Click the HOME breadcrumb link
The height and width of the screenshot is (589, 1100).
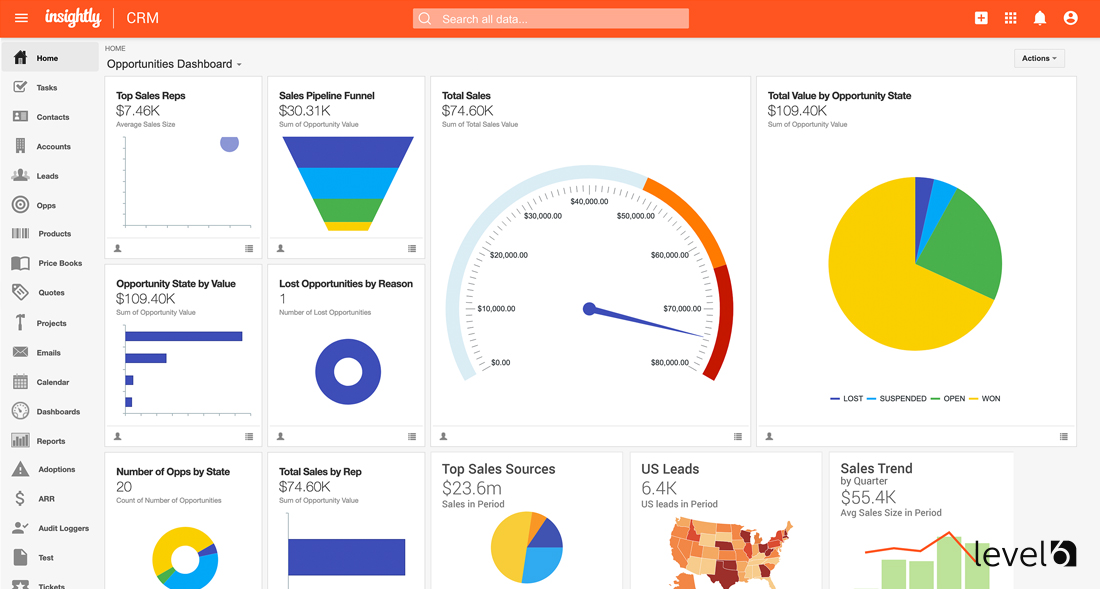(115, 48)
